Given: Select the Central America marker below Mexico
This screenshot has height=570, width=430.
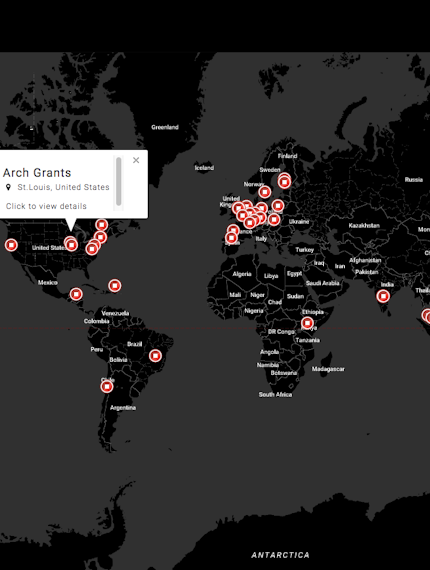Looking at the screenshot, I should (76, 294).
